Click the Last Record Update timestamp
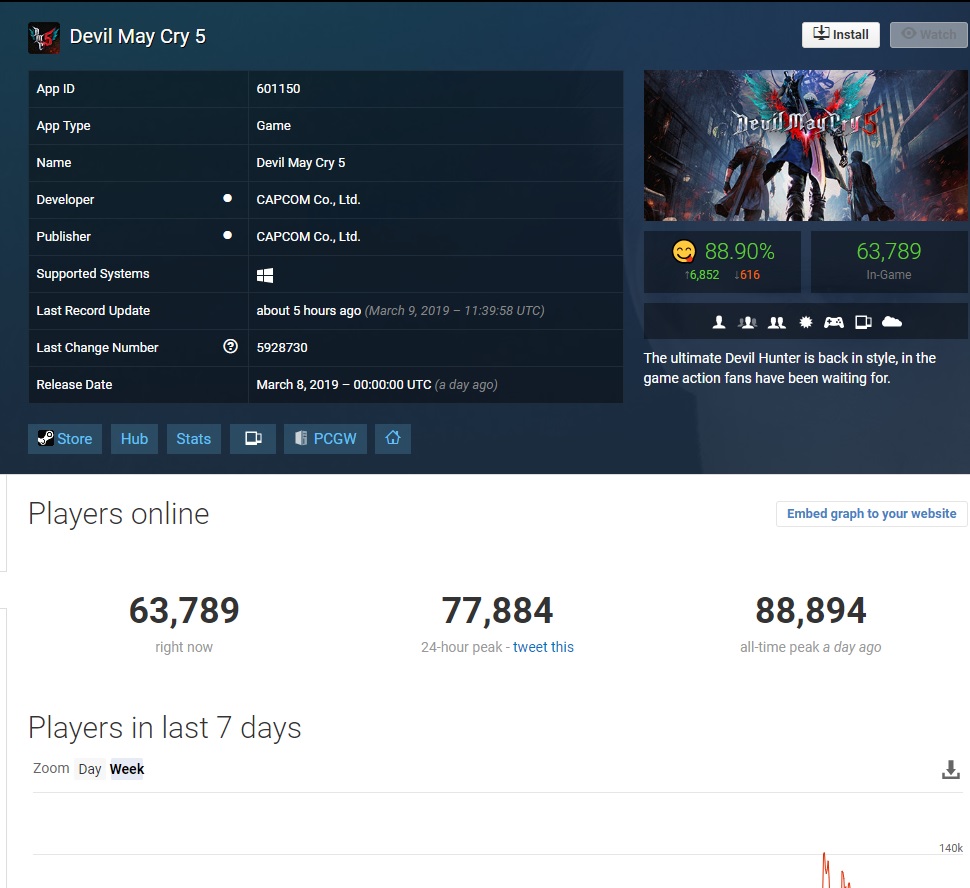Viewport: 970px width, 888px height. [400, 311]
